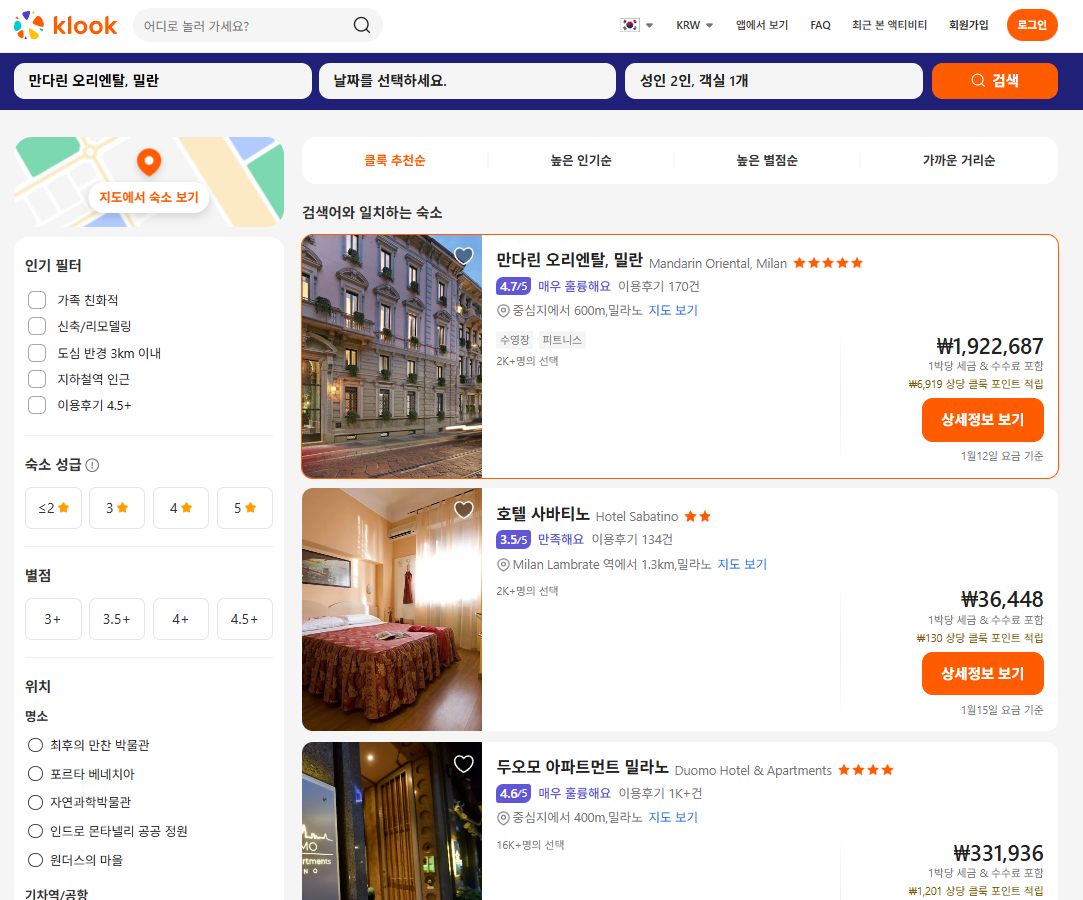Click the 로그인 button
This screenshot has height=900, width=1083.
point(1032,25)
